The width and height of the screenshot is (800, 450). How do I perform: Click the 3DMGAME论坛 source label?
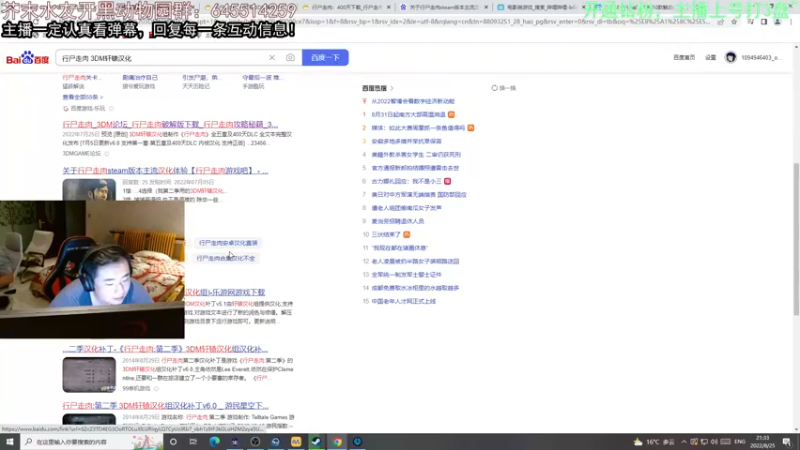pos(82,153)
